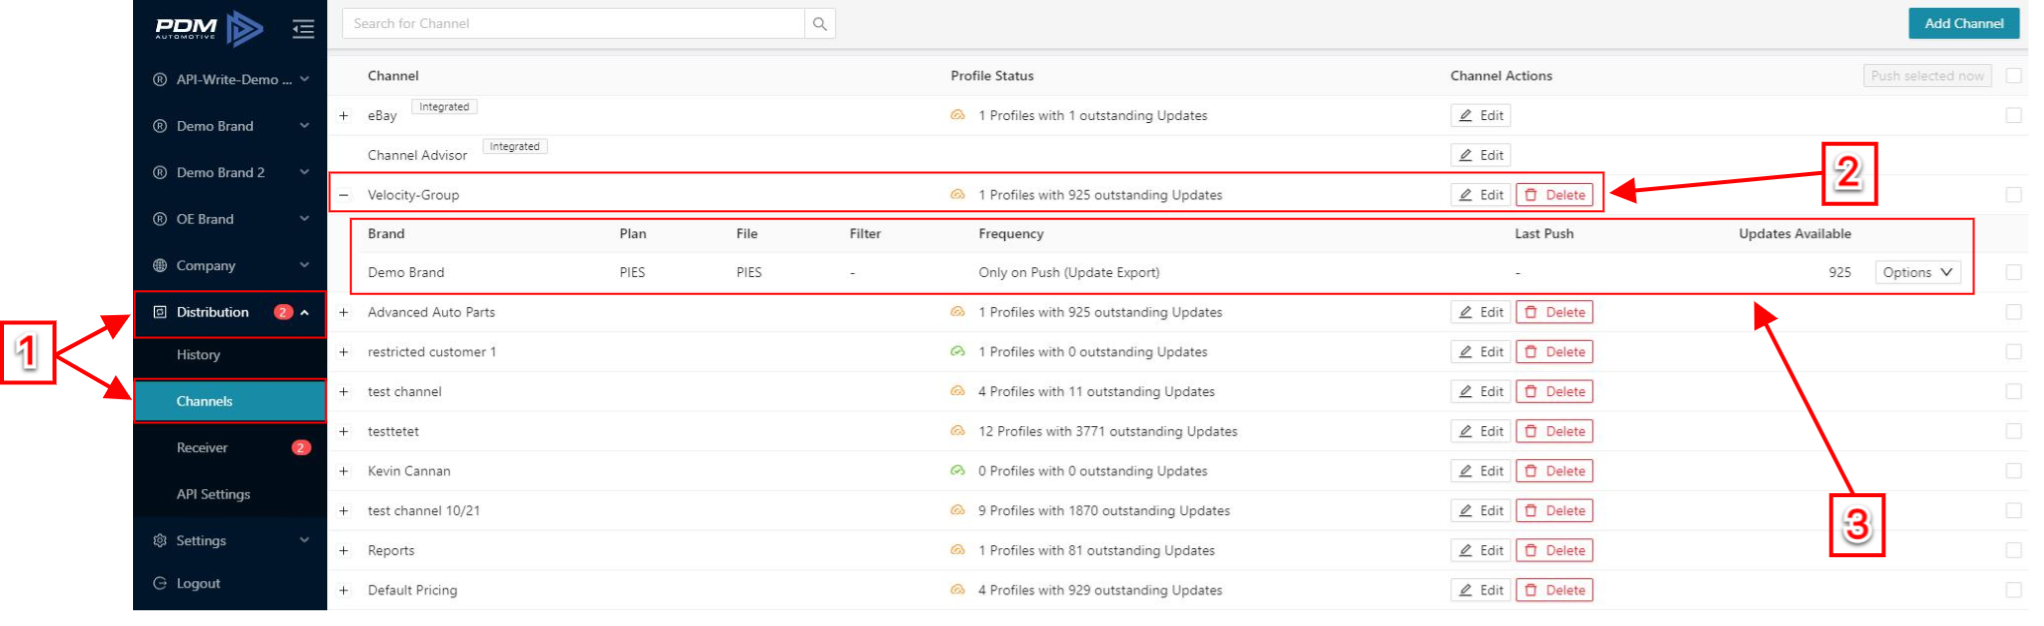Check the Advanced Auto Parts checkbox
Screen dimensions: 2044x626
tap(2014, 312)
